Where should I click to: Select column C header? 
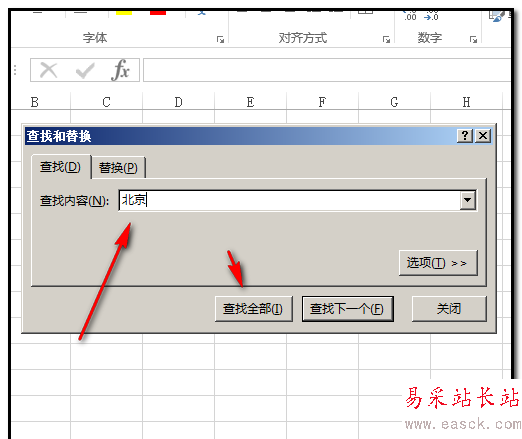(106, 102)
